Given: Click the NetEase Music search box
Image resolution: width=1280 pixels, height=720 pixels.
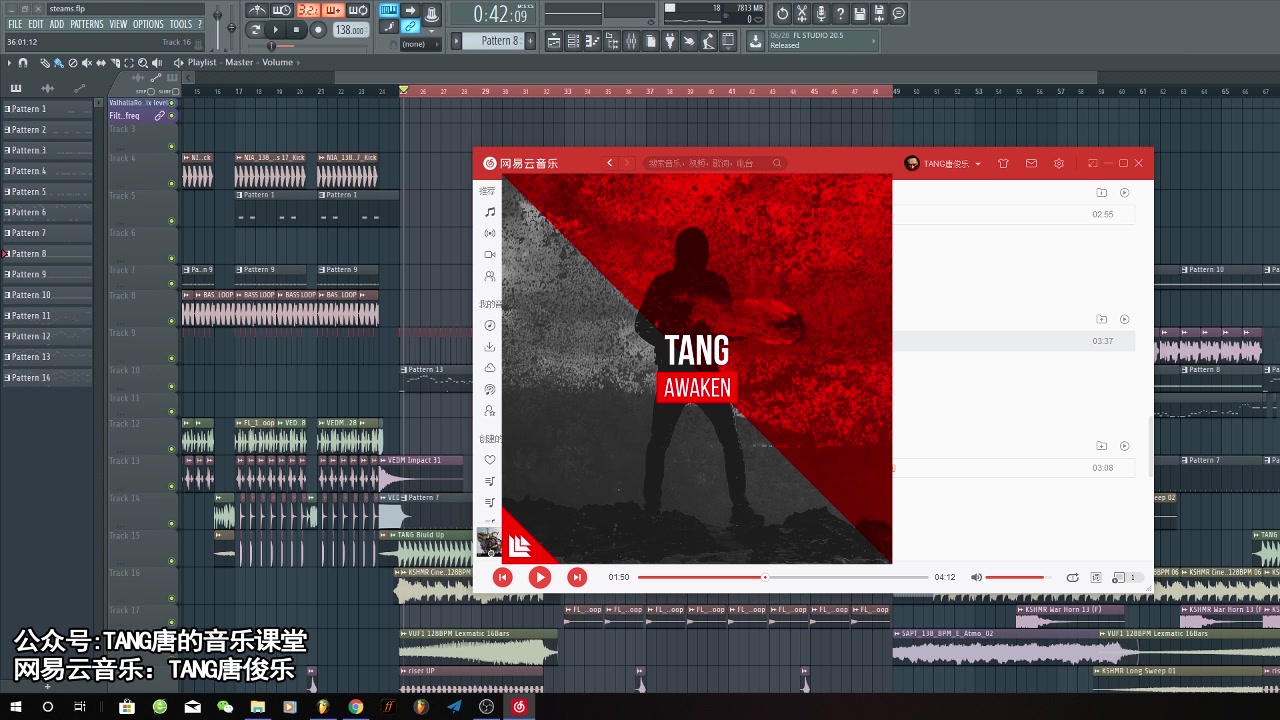Looking at the screenshot, I should point(714,163).
